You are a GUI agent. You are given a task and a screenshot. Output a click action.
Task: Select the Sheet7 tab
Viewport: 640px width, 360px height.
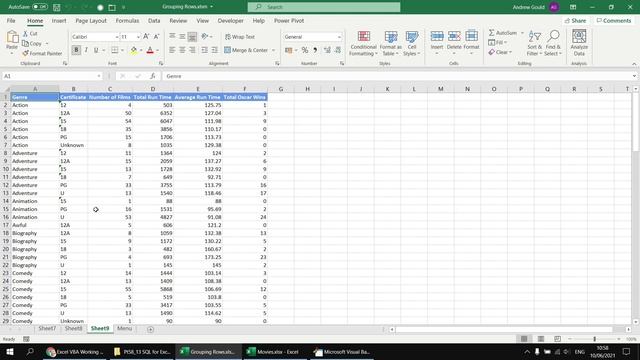coord(47,329)
